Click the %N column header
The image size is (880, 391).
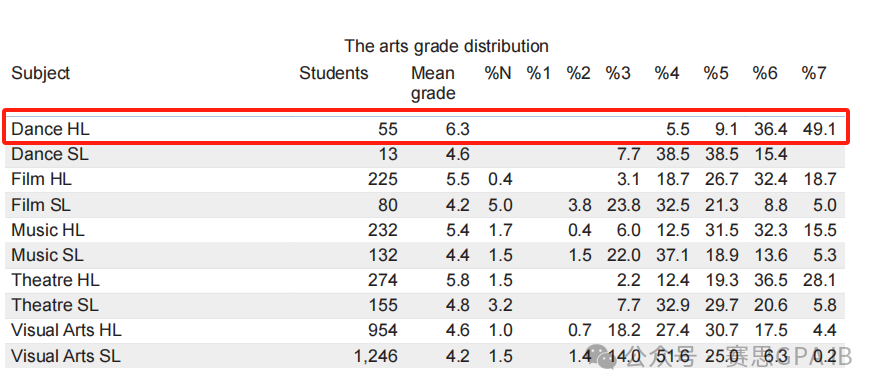pyautogui.click(x=498, y=73)
